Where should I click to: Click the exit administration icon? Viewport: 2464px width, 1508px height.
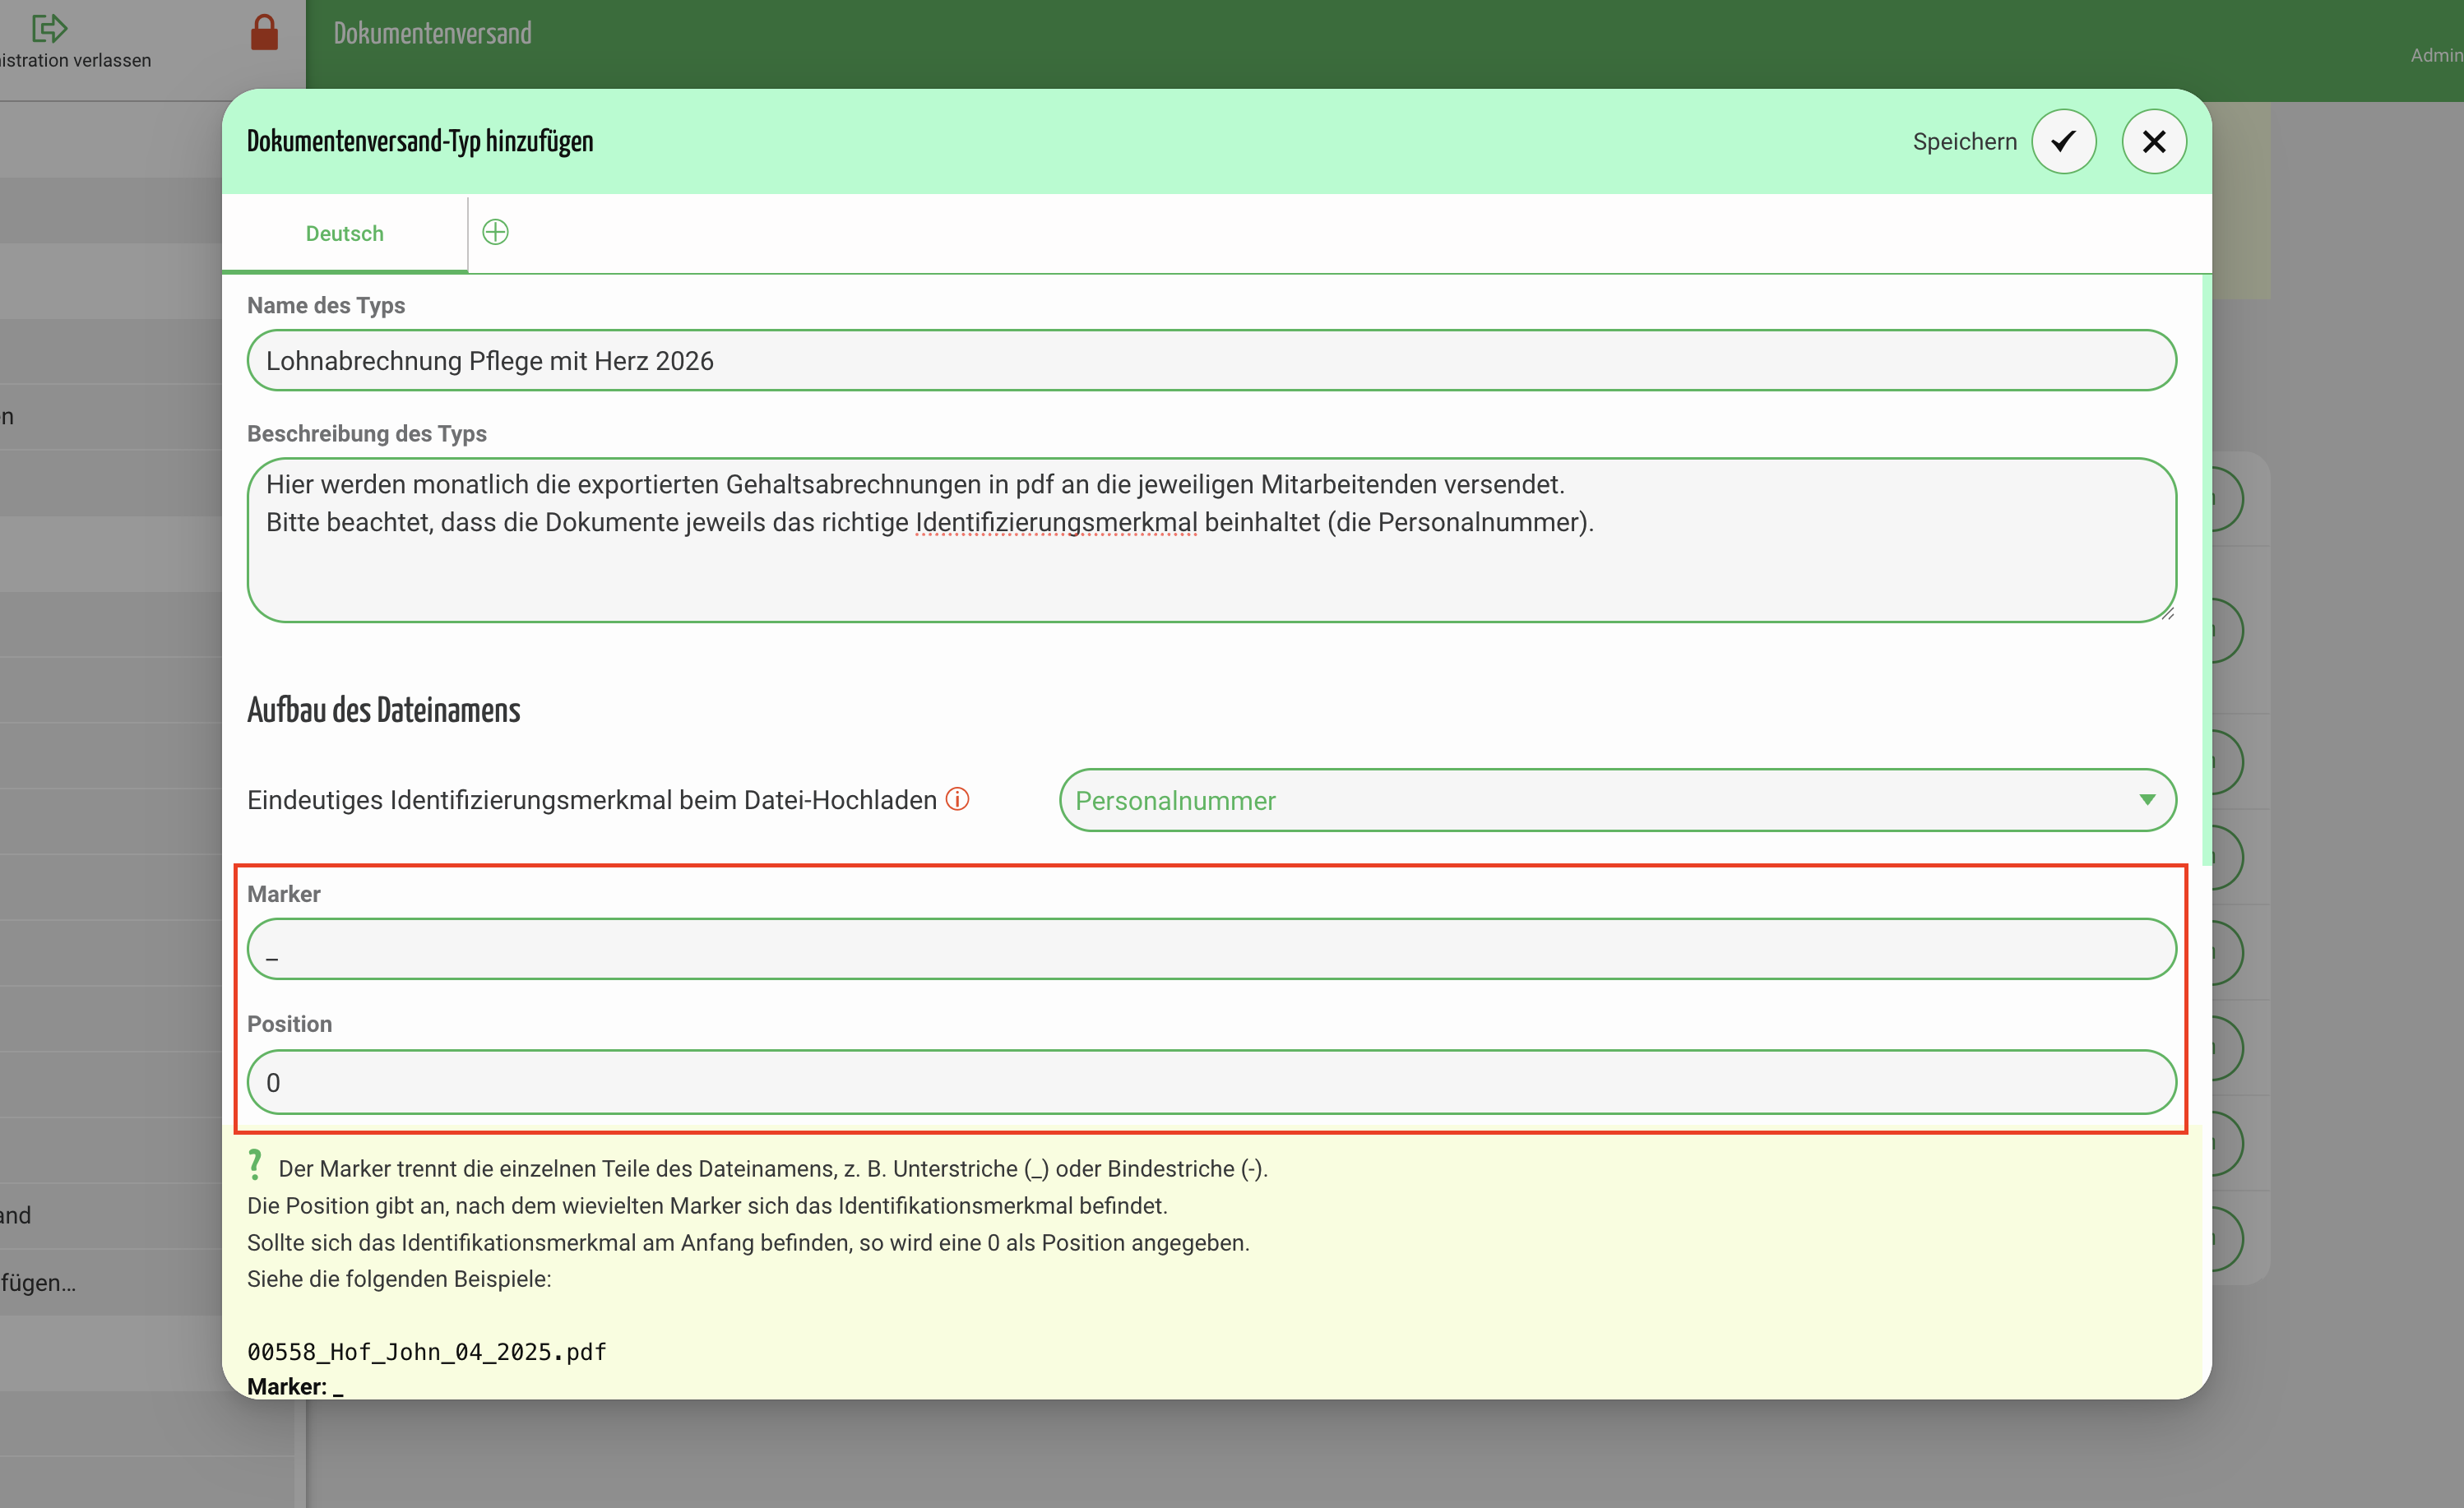[x=49, y=28]
